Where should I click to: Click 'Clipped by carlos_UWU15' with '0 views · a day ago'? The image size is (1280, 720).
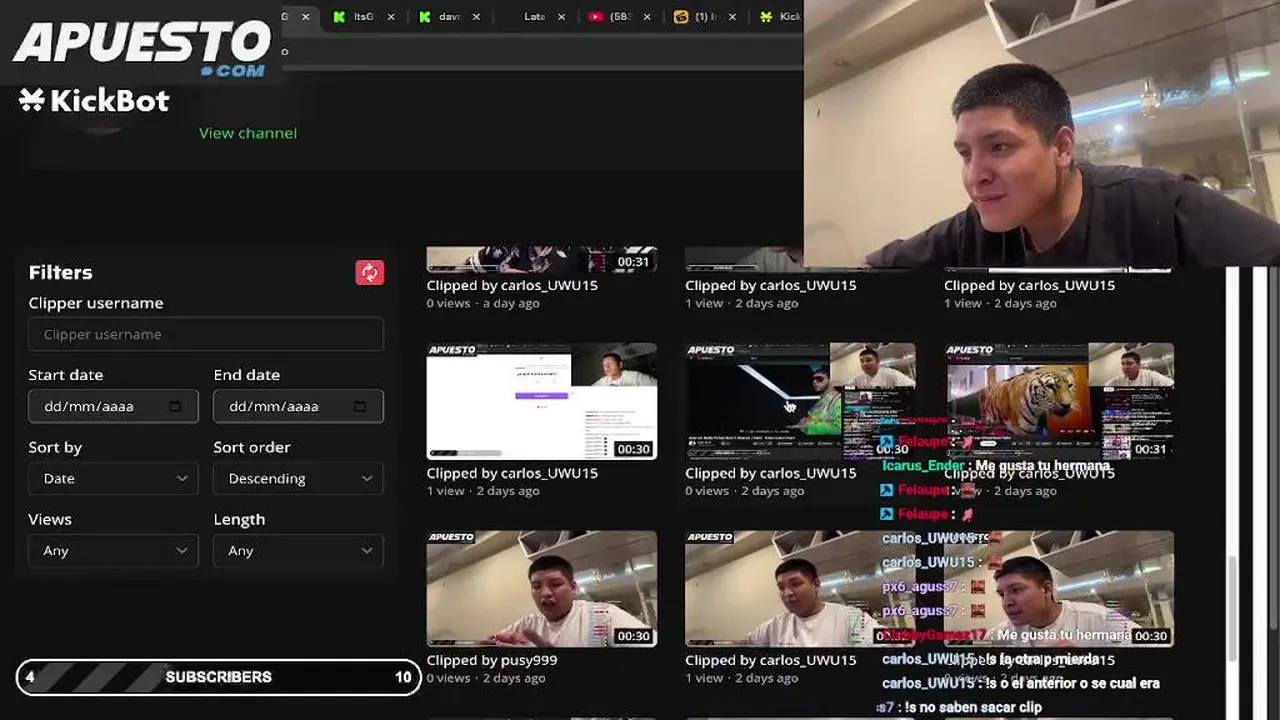pos(512,285)
